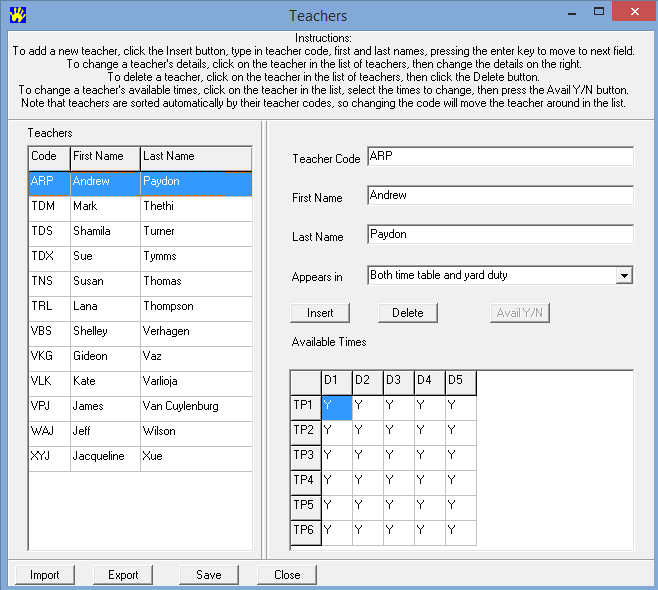Click into the Last Name input field
658x590 pixels.
(500, 235)
